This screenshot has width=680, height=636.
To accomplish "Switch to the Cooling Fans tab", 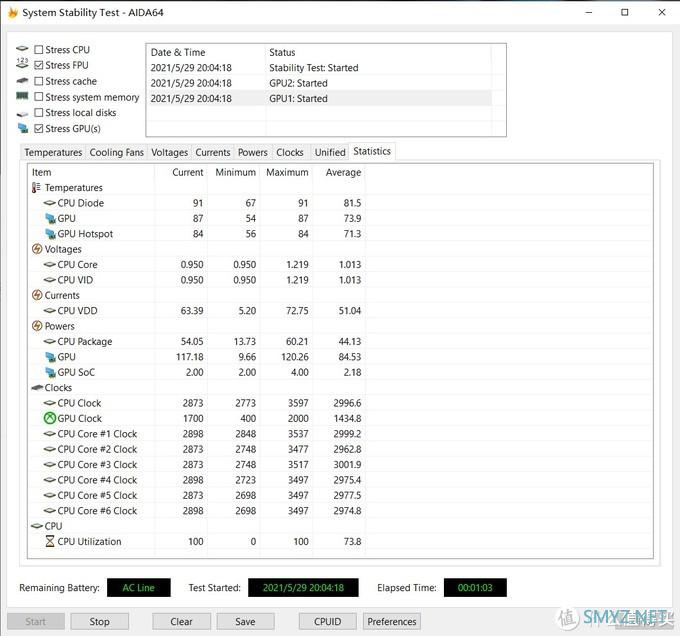I will click(x=116, y=153).
